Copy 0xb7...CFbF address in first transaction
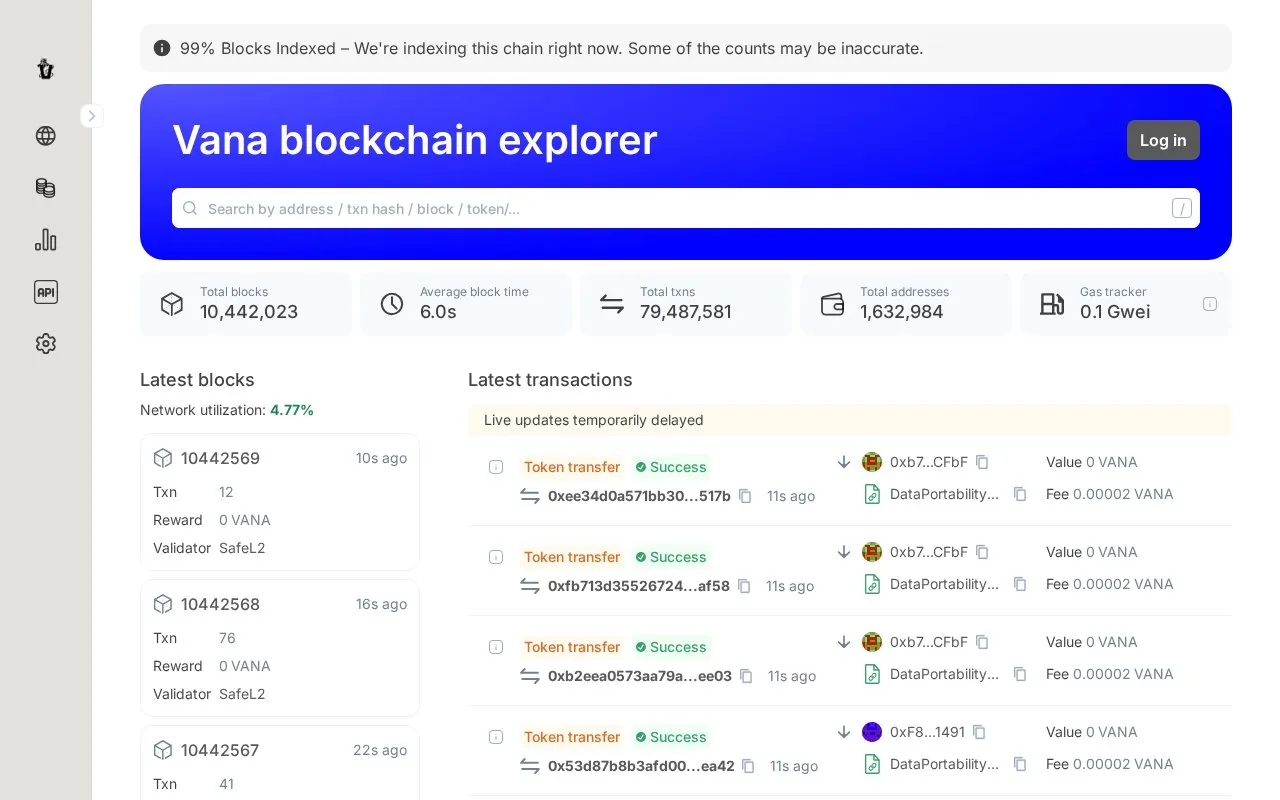The height and width of the screenshot is (800, 1280). click(982, 462)
